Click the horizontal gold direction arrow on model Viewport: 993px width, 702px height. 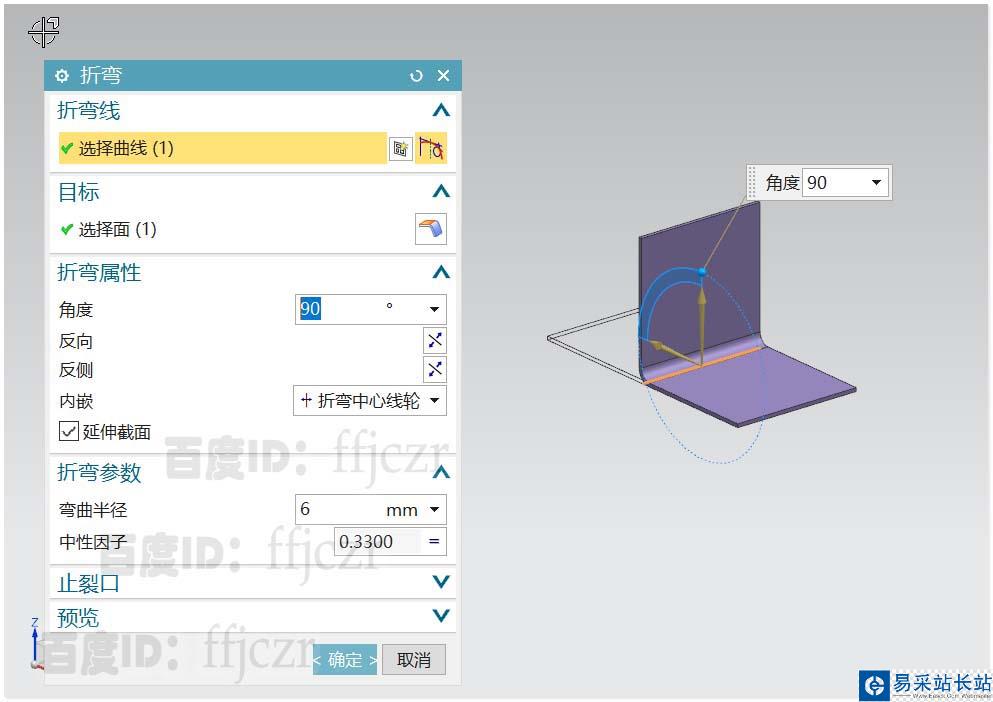point(673,354)
